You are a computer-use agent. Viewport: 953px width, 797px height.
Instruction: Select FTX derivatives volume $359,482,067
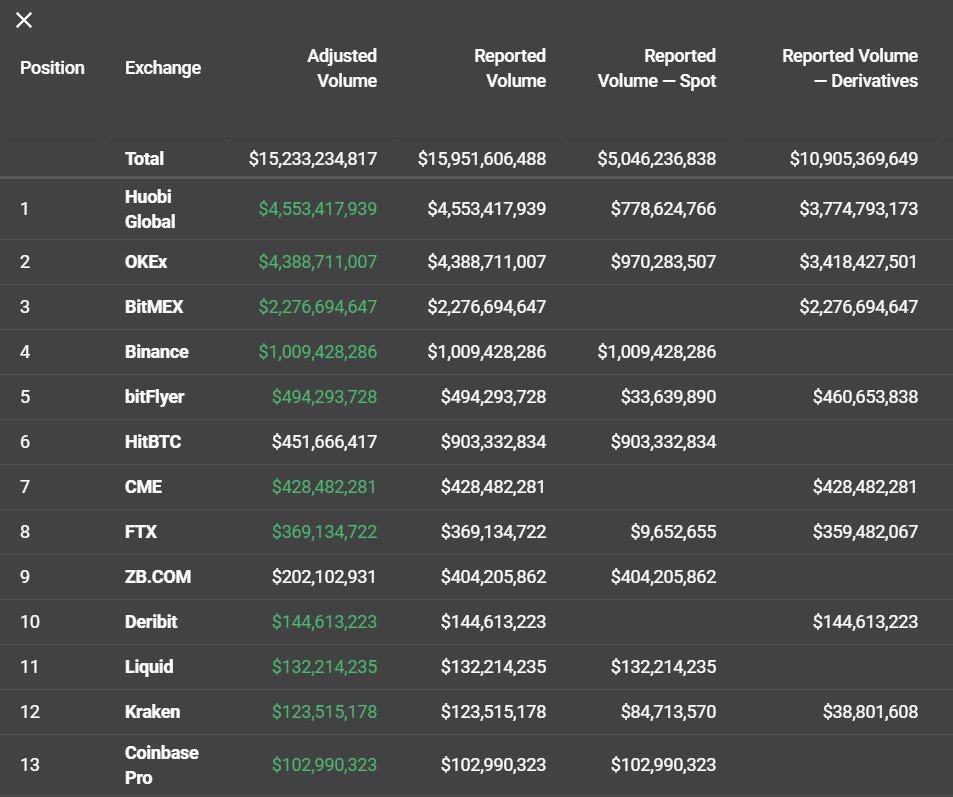tap(865, 532)
